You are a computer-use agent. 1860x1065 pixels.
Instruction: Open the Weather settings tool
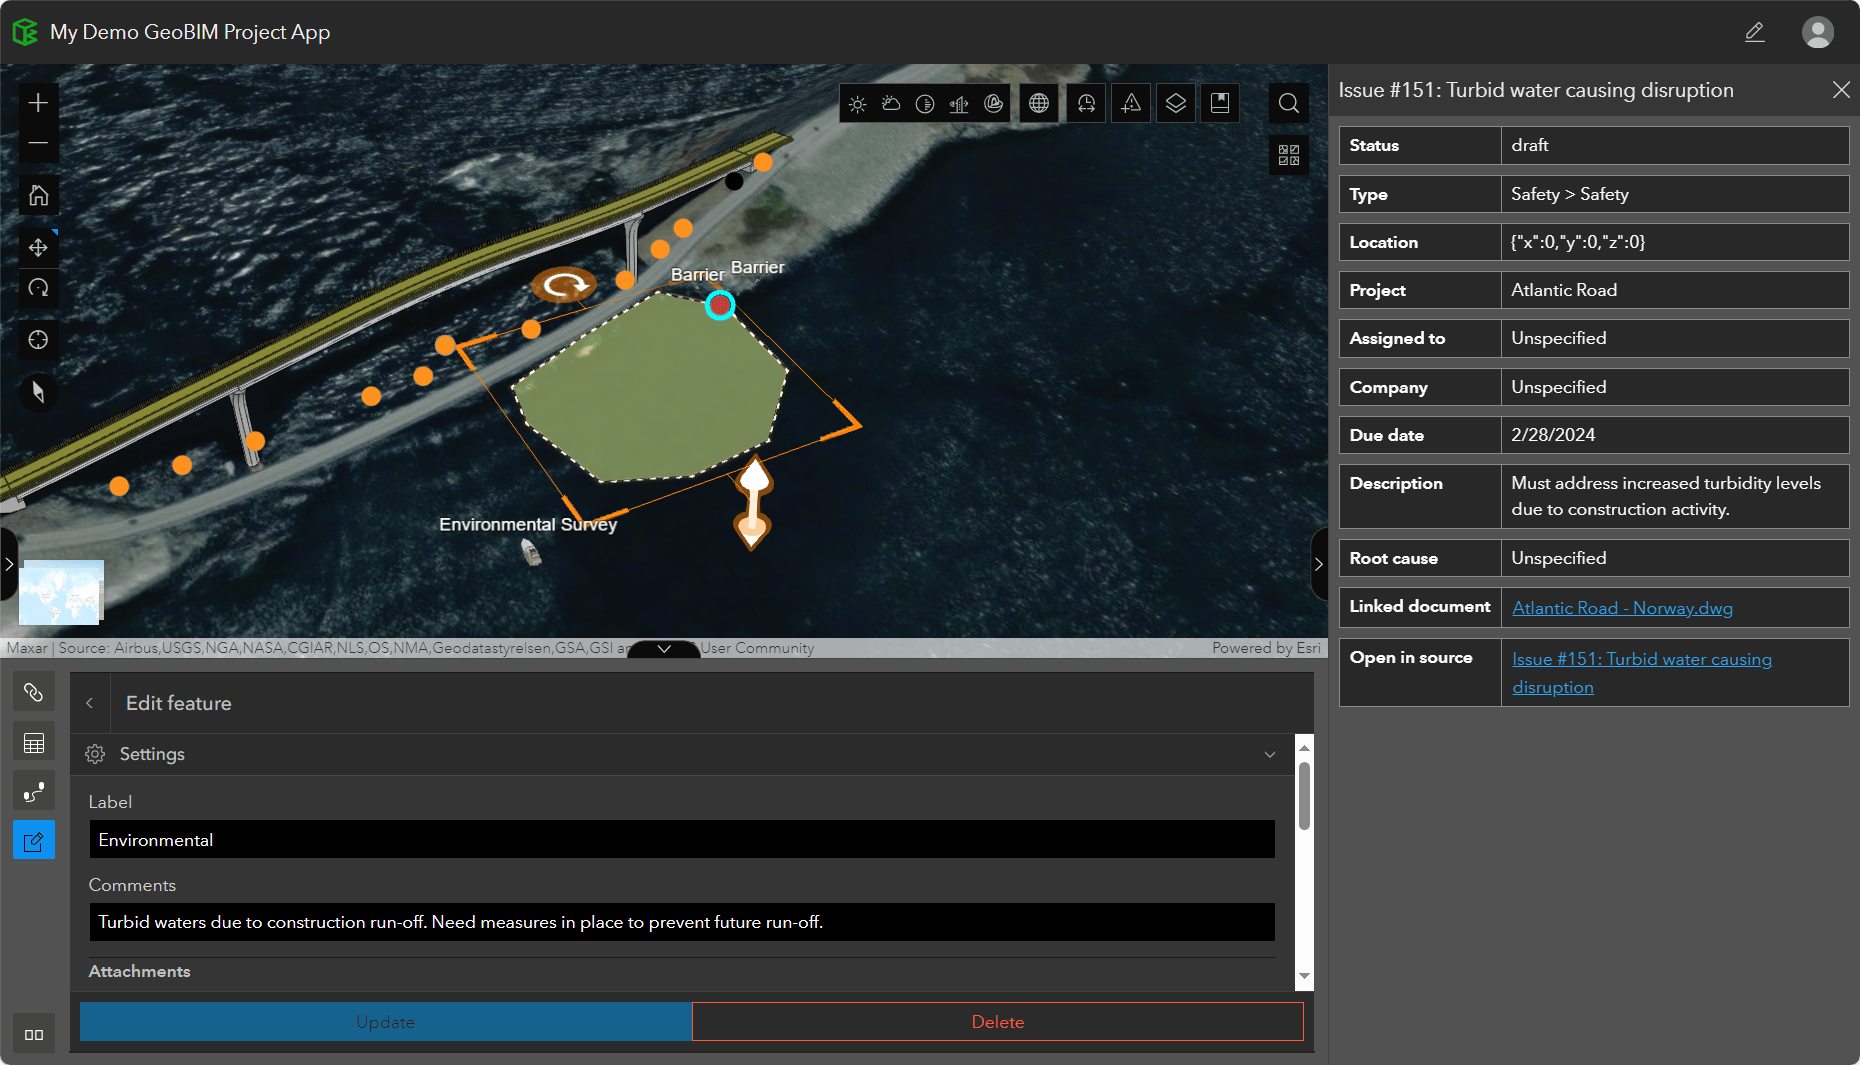(891, 102)
